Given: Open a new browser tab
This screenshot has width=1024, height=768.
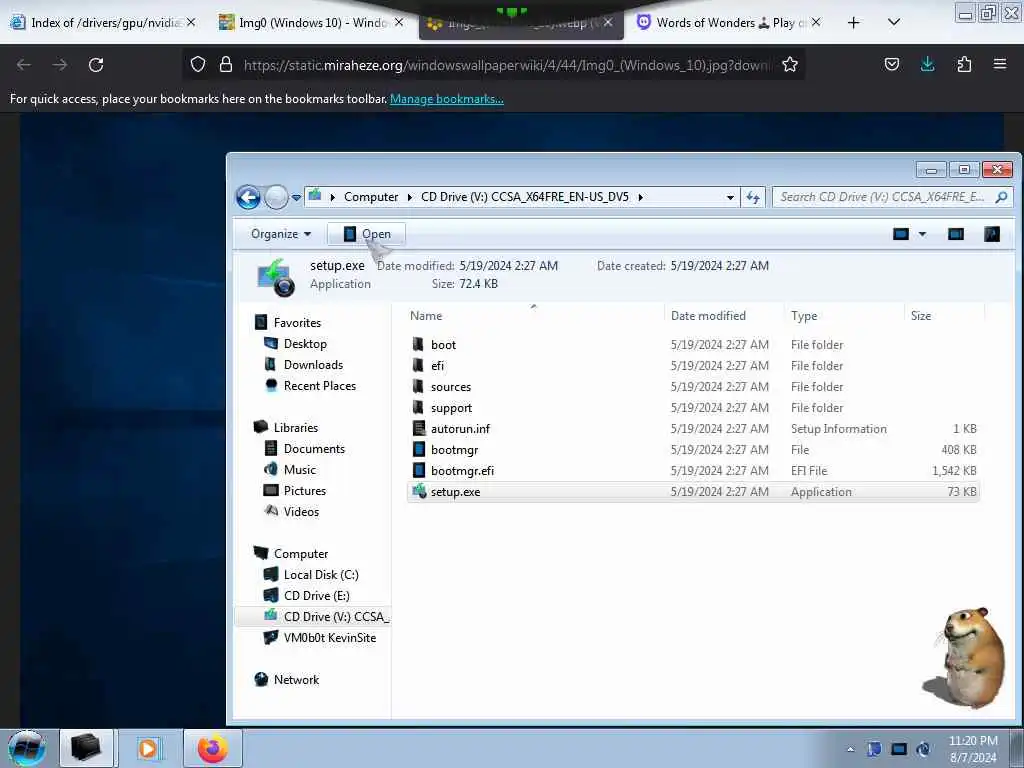Looking at the screenshot, I should 853,23.
